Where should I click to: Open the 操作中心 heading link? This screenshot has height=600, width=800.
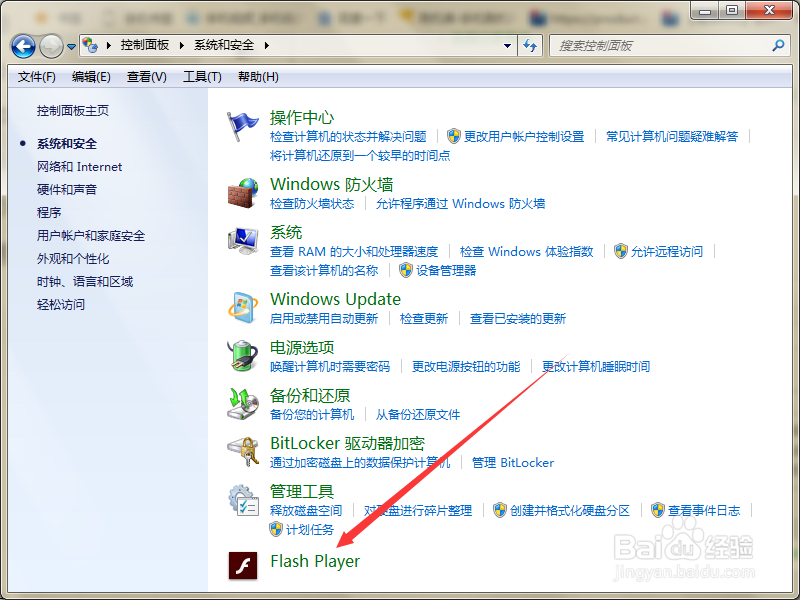302,117
